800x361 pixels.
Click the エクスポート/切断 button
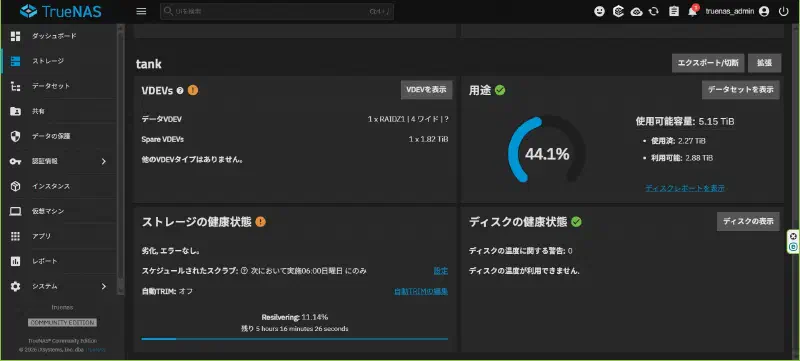[x=708, y=63]
